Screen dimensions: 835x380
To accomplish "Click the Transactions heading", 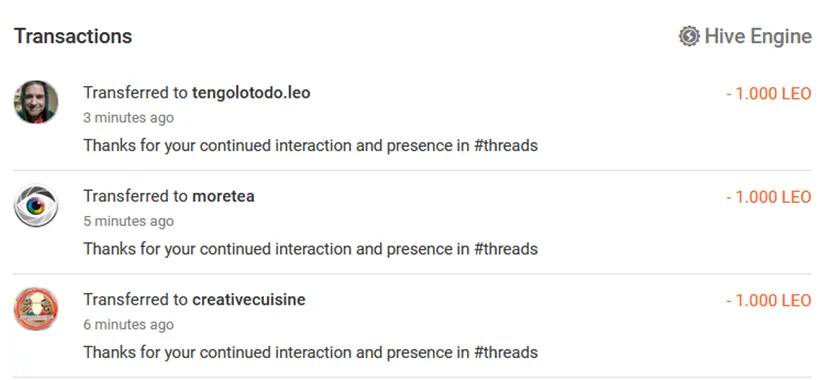I will pos(73,36).
